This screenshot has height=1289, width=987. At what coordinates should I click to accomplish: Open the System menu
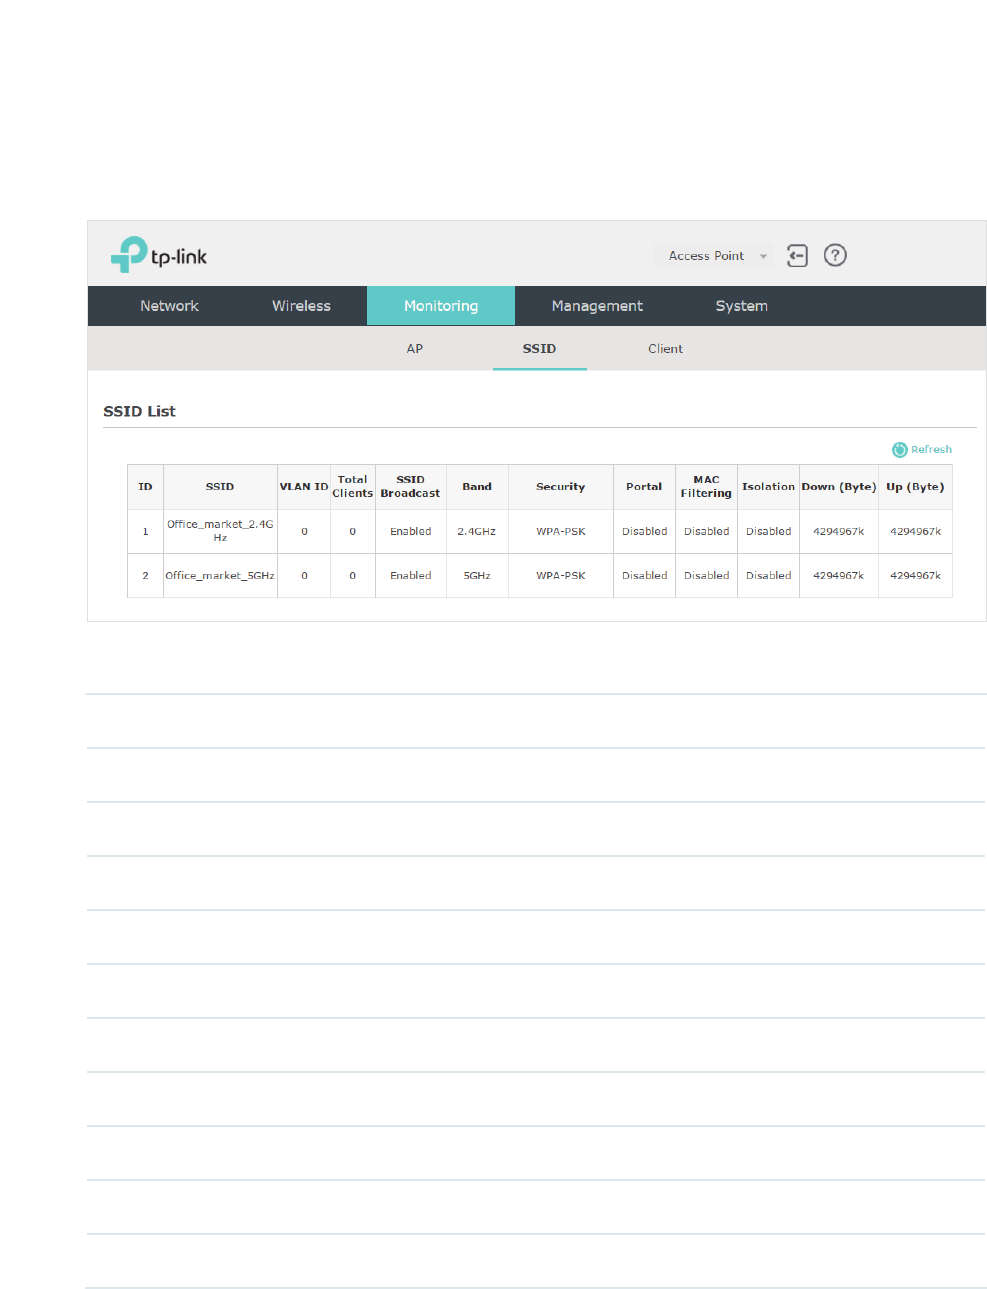pos(741,306)
